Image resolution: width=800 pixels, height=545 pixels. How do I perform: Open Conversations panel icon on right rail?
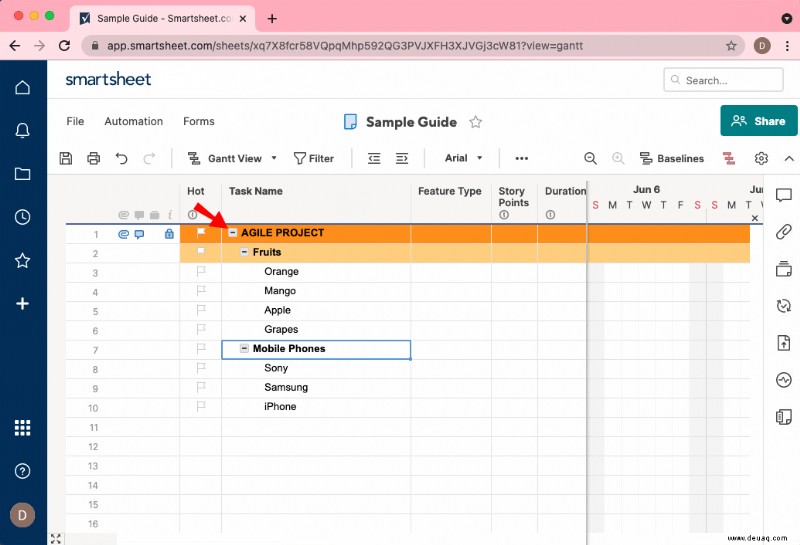[x=784, y=195]
